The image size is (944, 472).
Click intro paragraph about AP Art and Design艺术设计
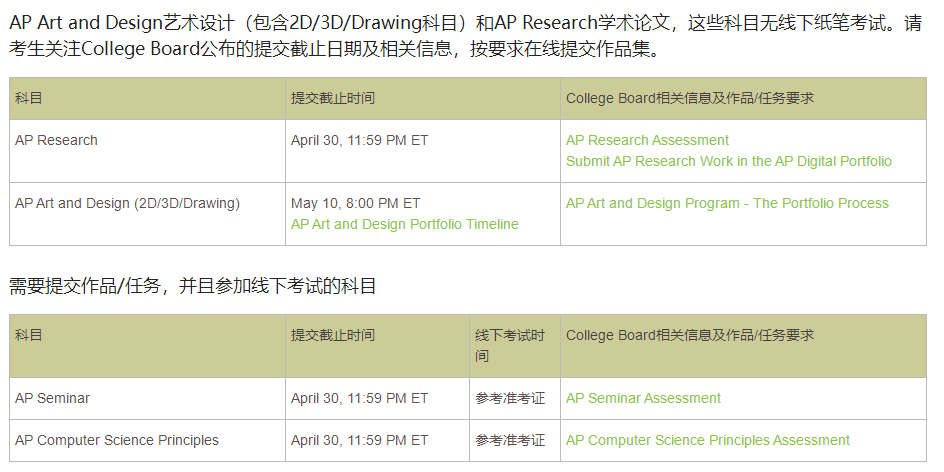point(465,36)
